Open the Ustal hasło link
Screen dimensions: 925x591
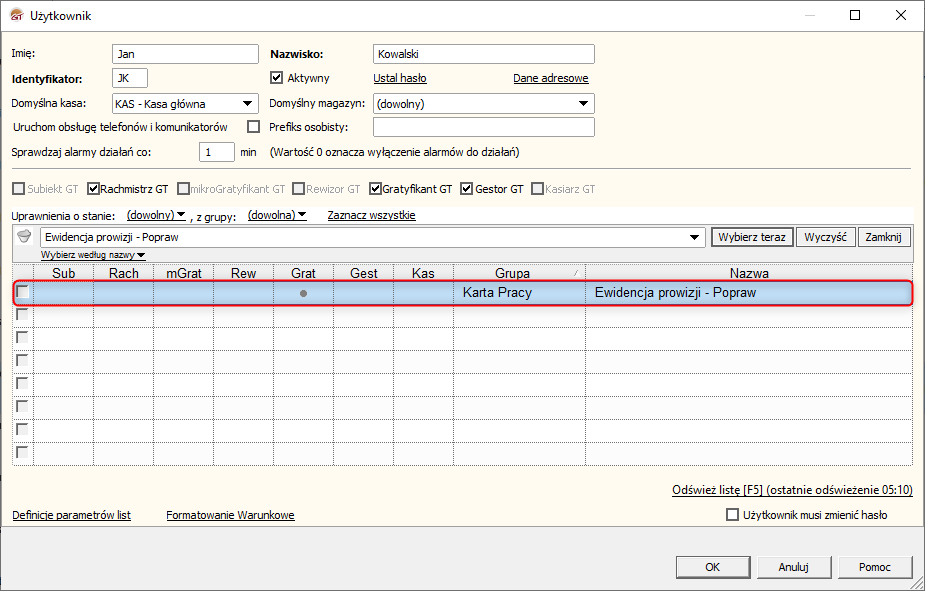[400, 78]
